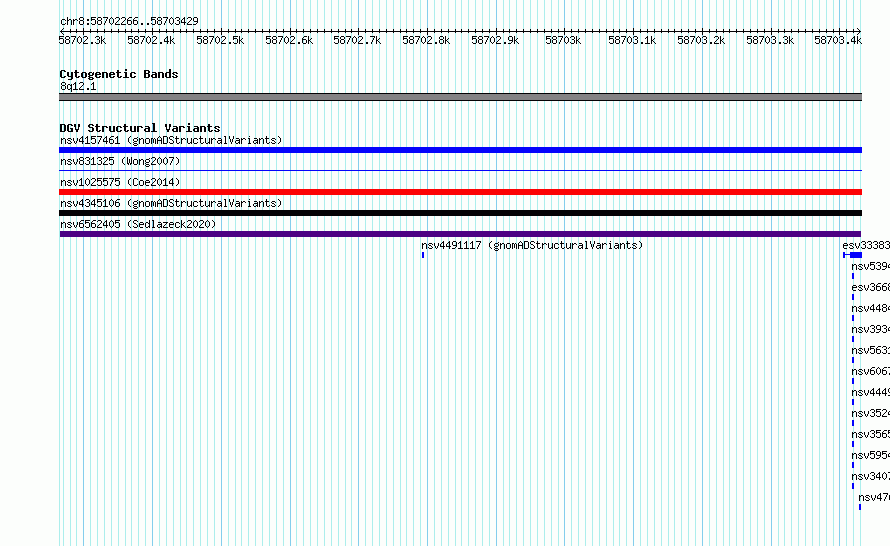Click the 8q12.1 band label
This screenshot has height=546, width=890.
78,86
